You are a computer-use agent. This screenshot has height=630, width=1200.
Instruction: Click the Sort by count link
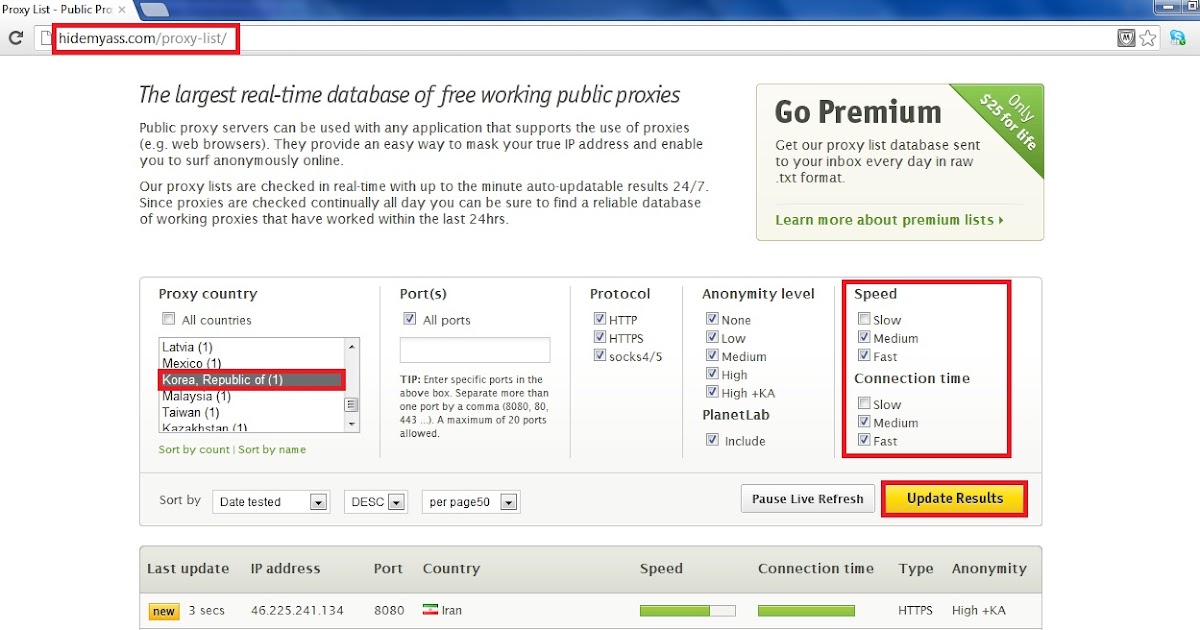pos(194,450)
